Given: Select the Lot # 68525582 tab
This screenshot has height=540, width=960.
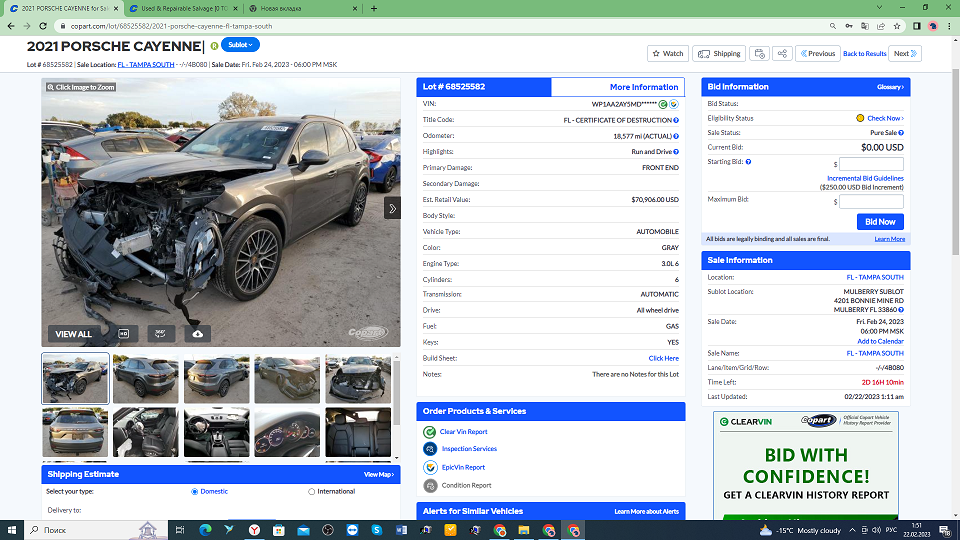Looking at the screenshot, I should (484, 87).
